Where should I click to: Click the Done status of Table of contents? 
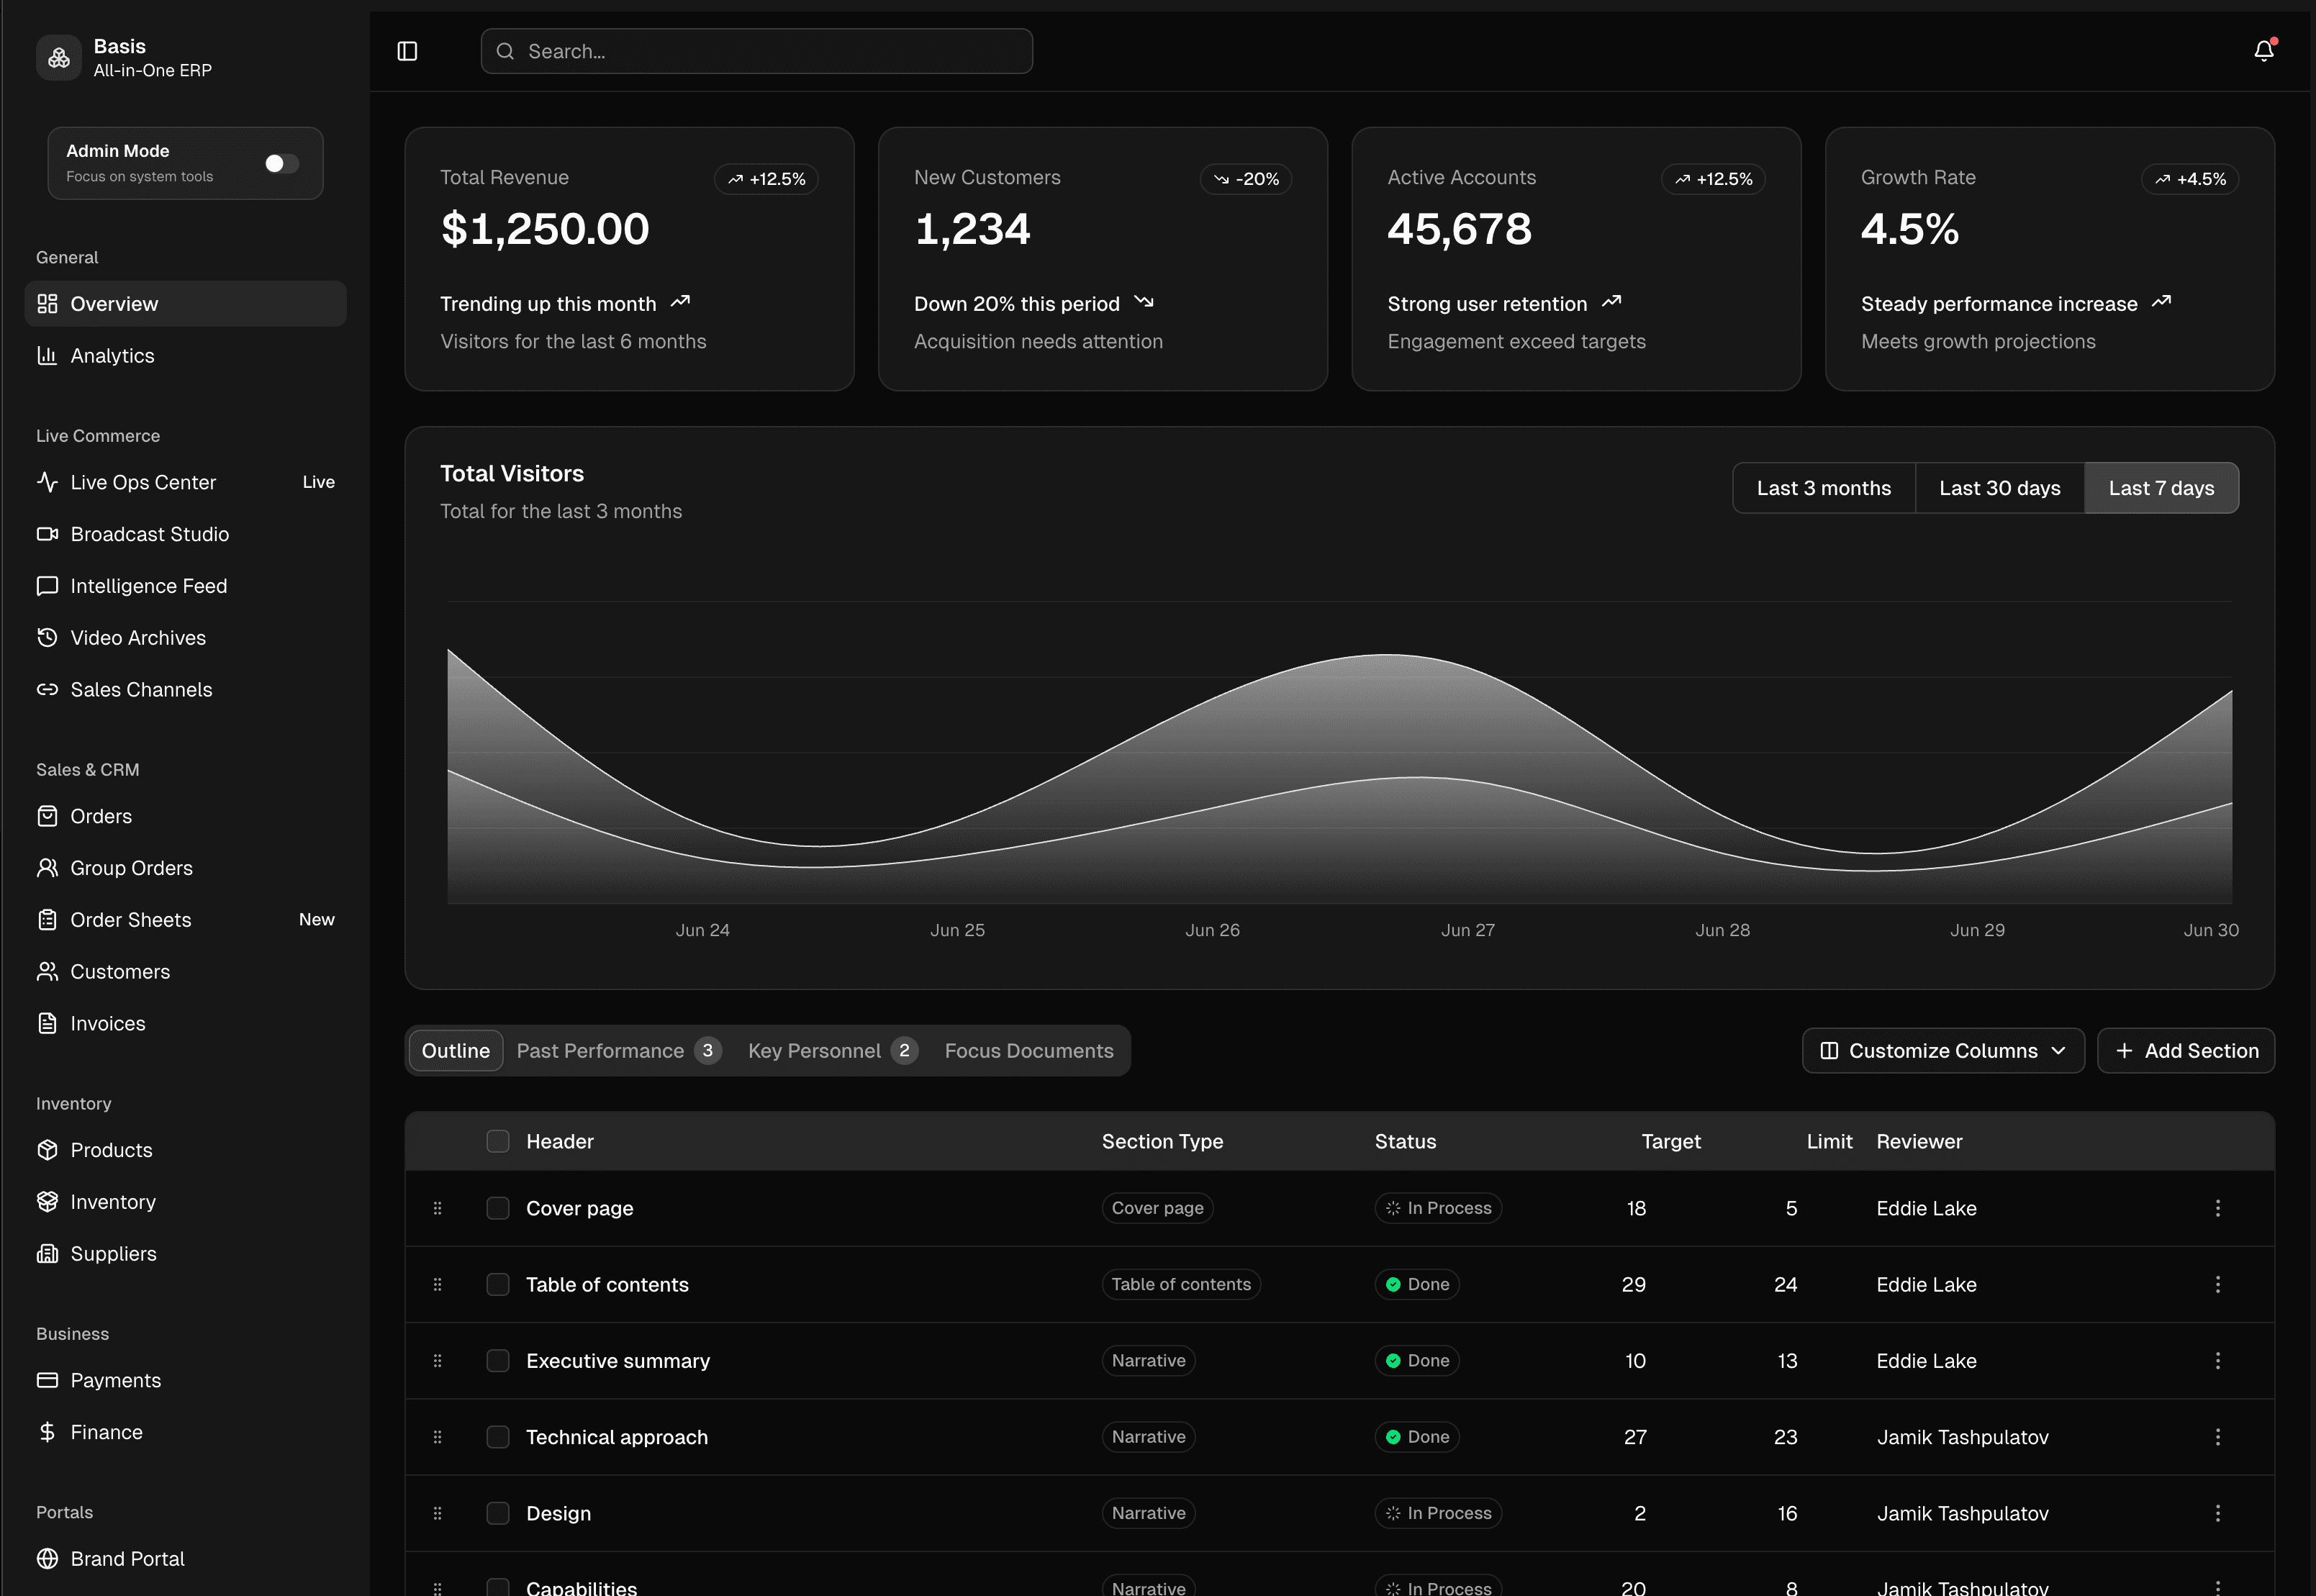pyautogui.click(x=1417, y=1285)
